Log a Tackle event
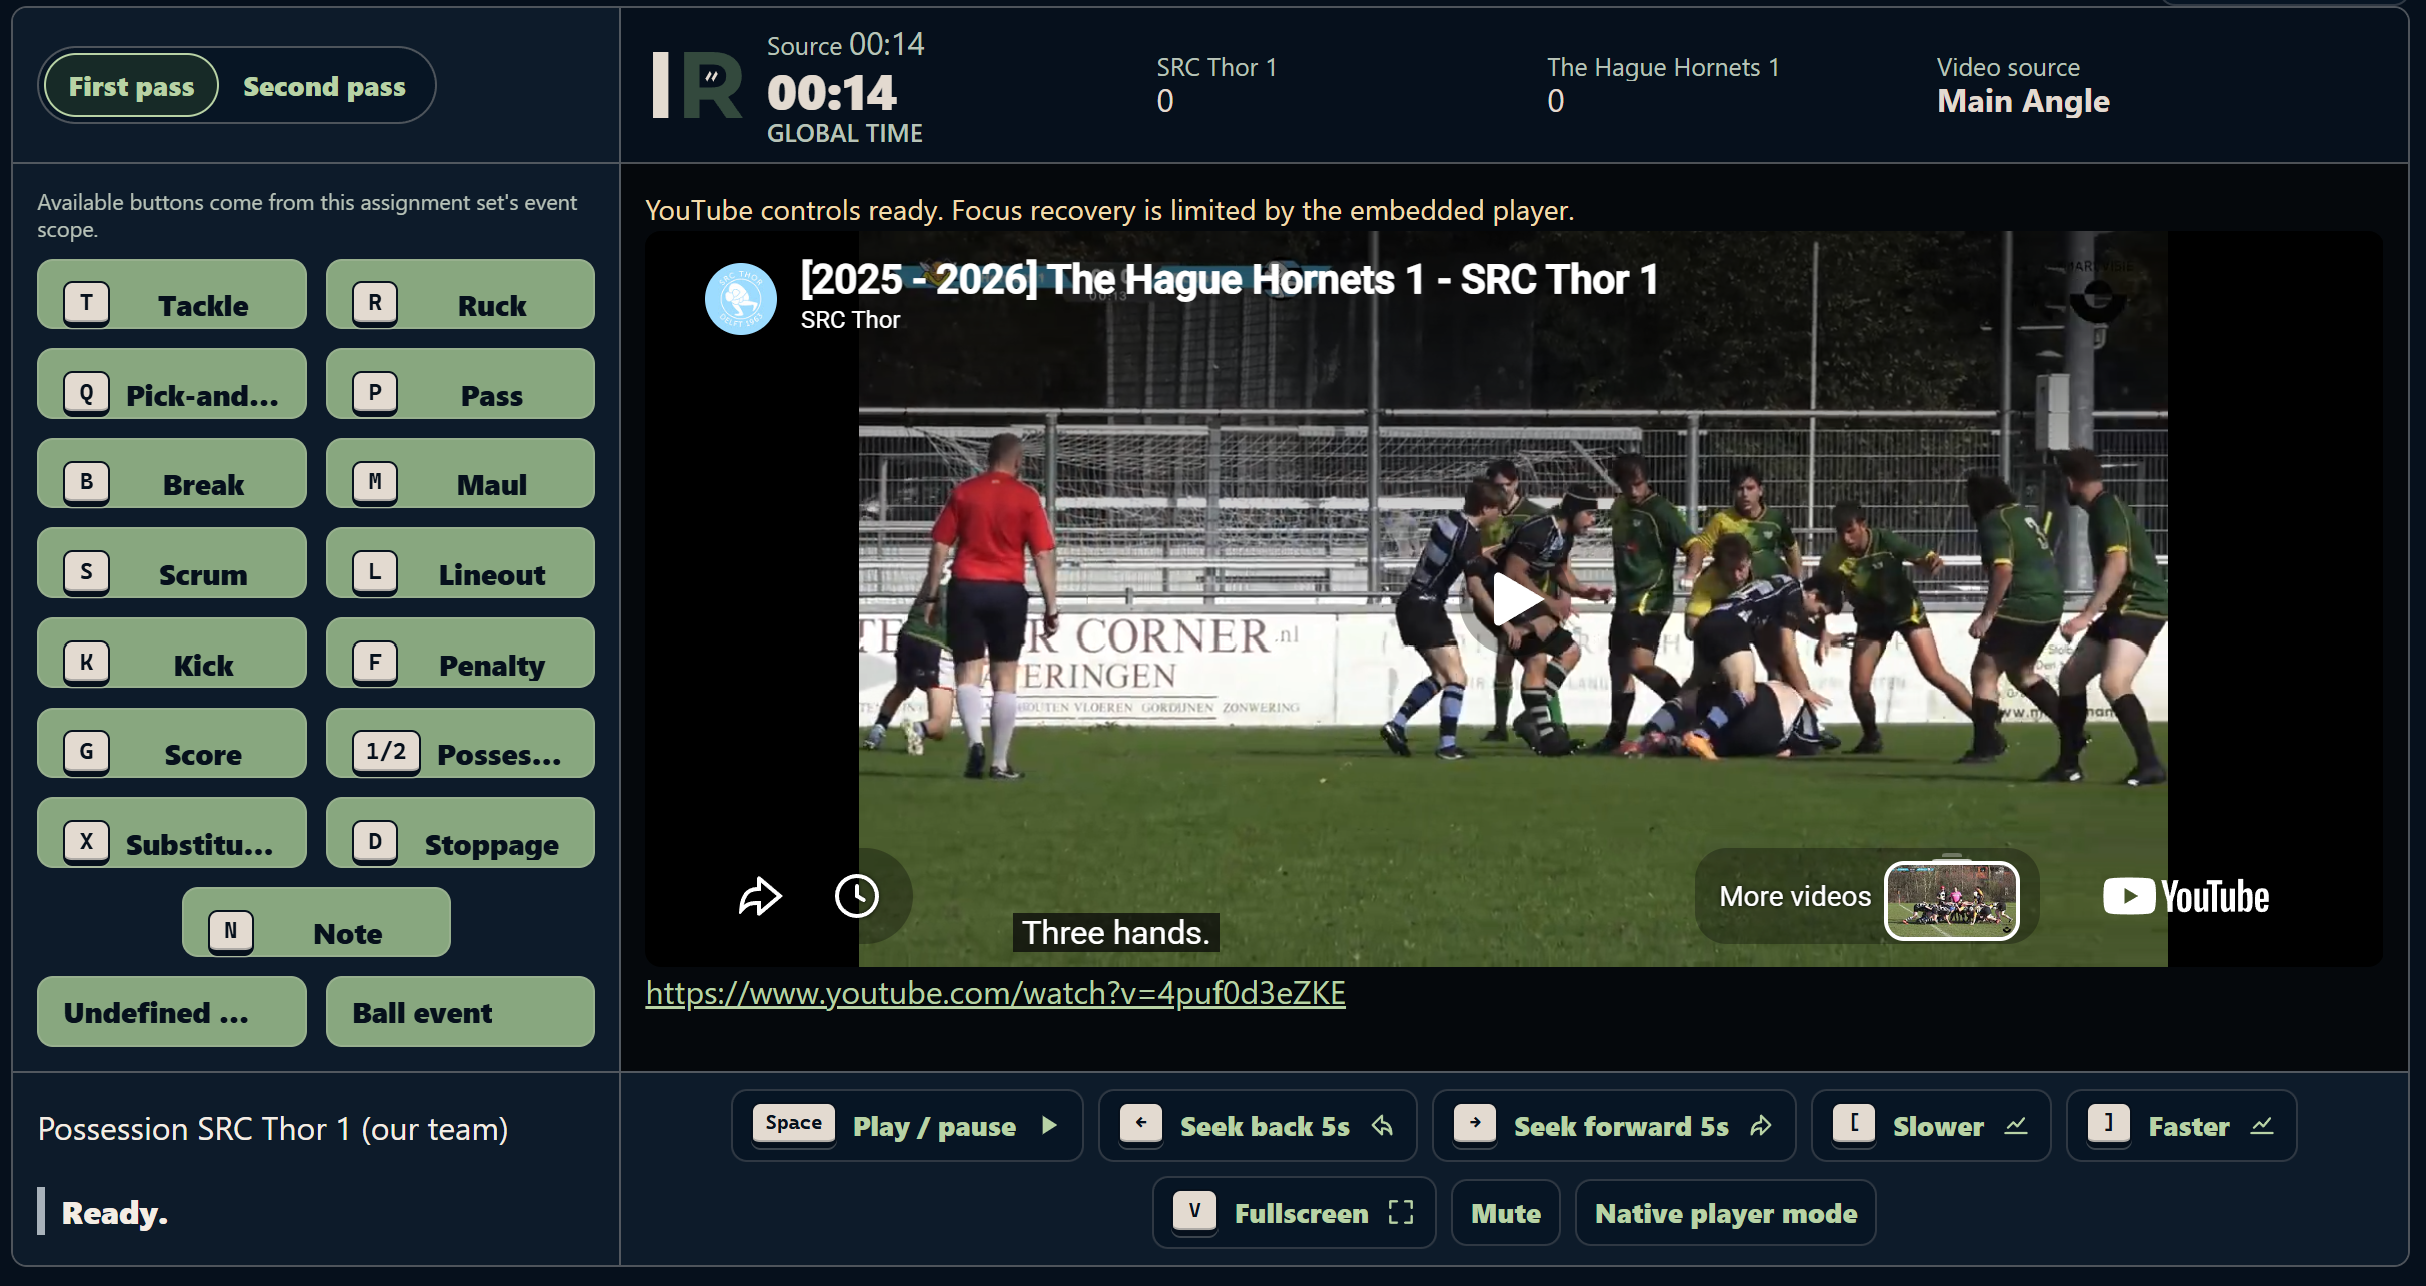2426x1286 pixels. point(172,296)
